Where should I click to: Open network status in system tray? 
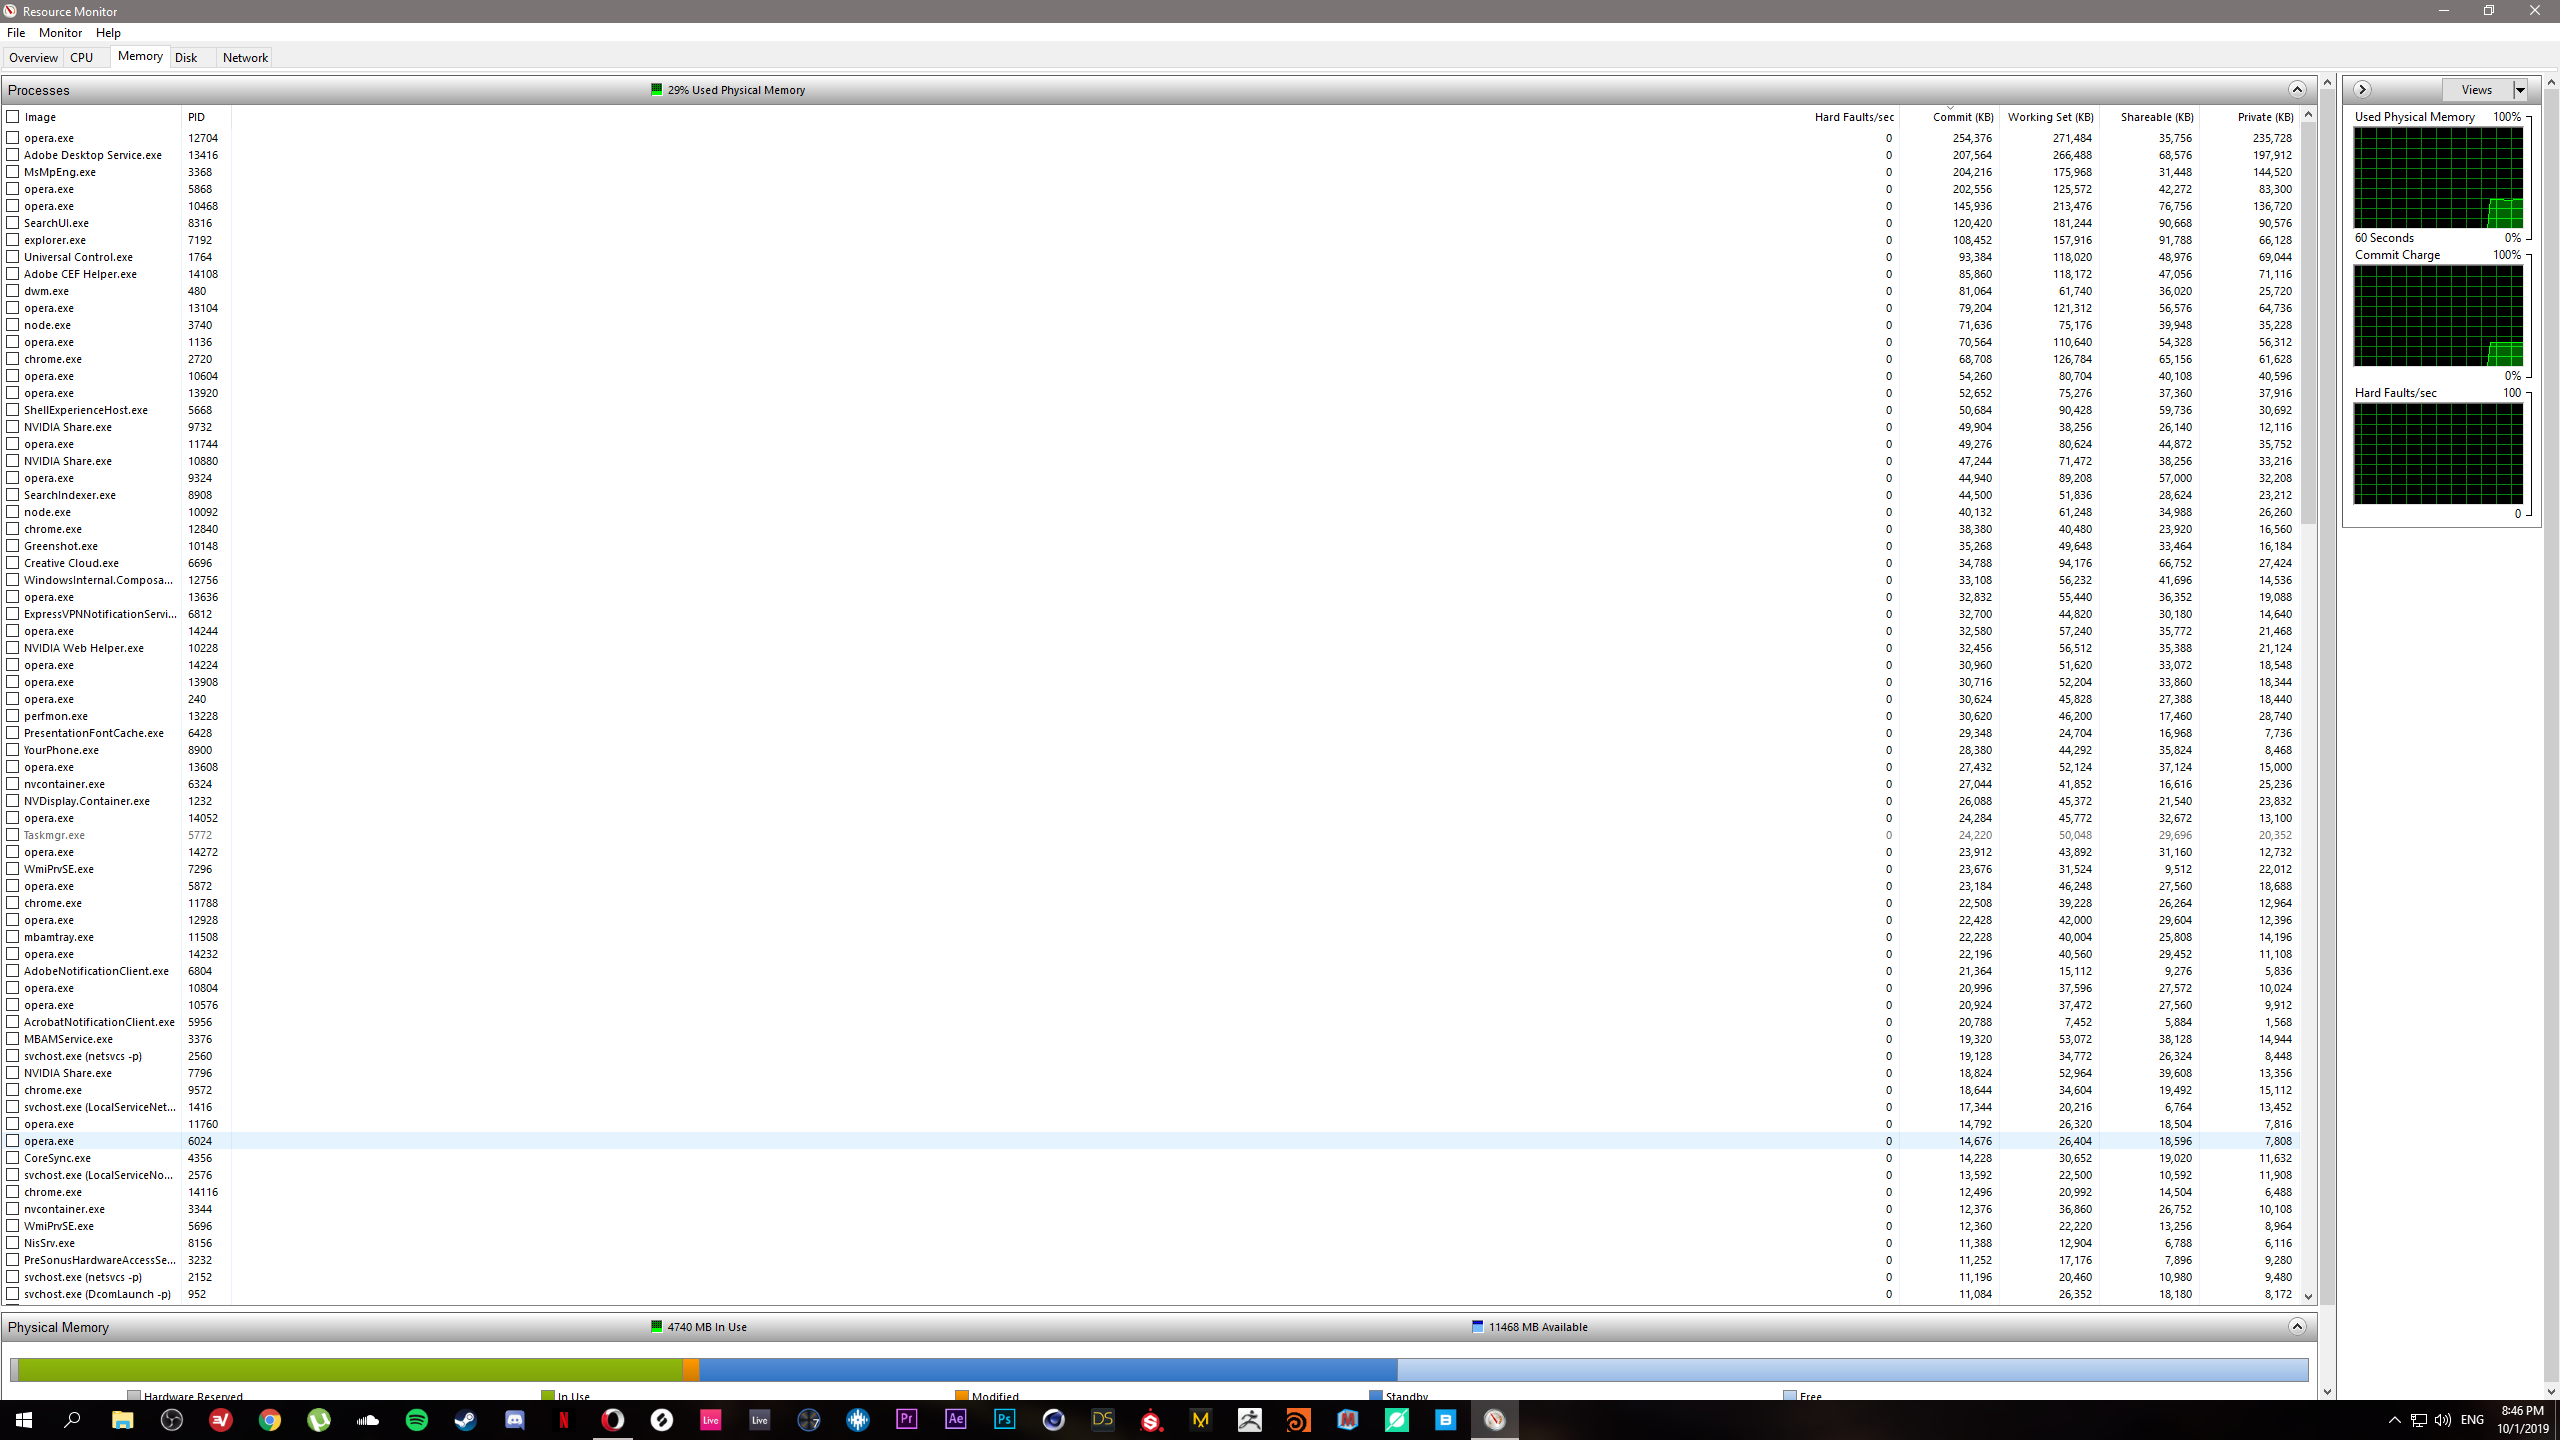tap(2419, 1420)
